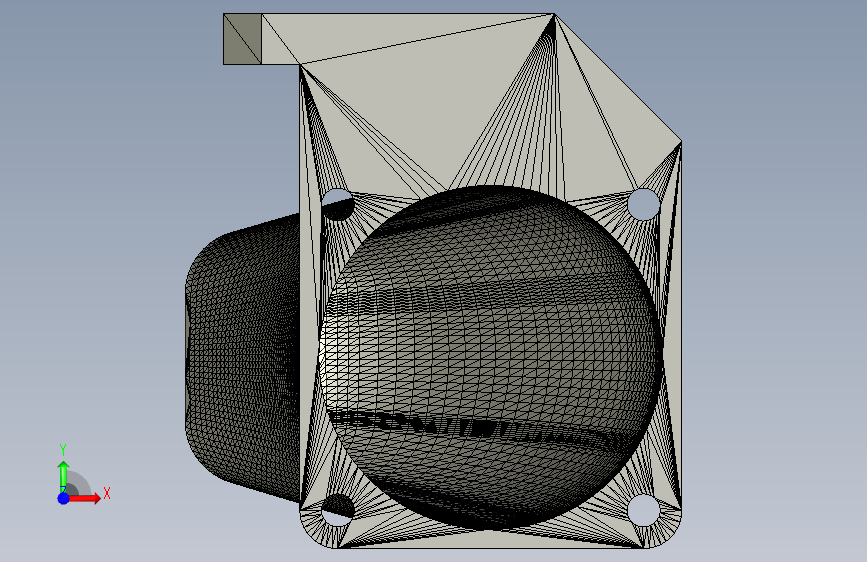Click the blue Z axis dot on the triad
Image resolution: width=867 pixels, height=562 pixels.
coord(64,498)
